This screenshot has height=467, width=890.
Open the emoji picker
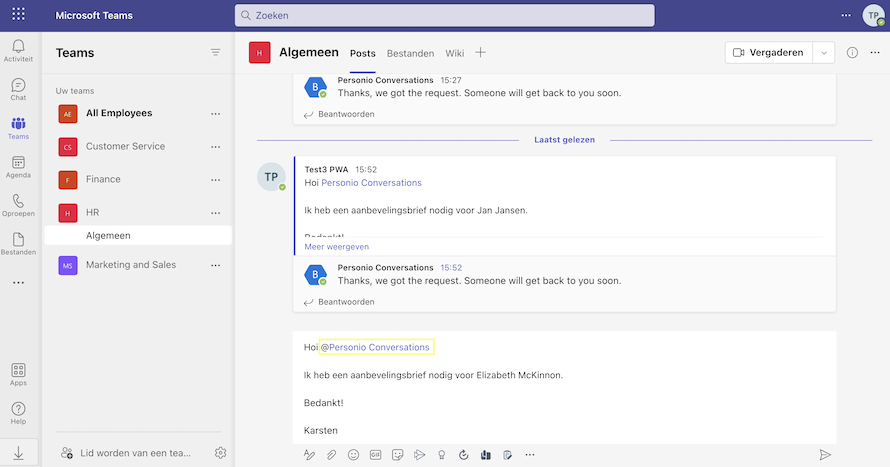point(353,455)
